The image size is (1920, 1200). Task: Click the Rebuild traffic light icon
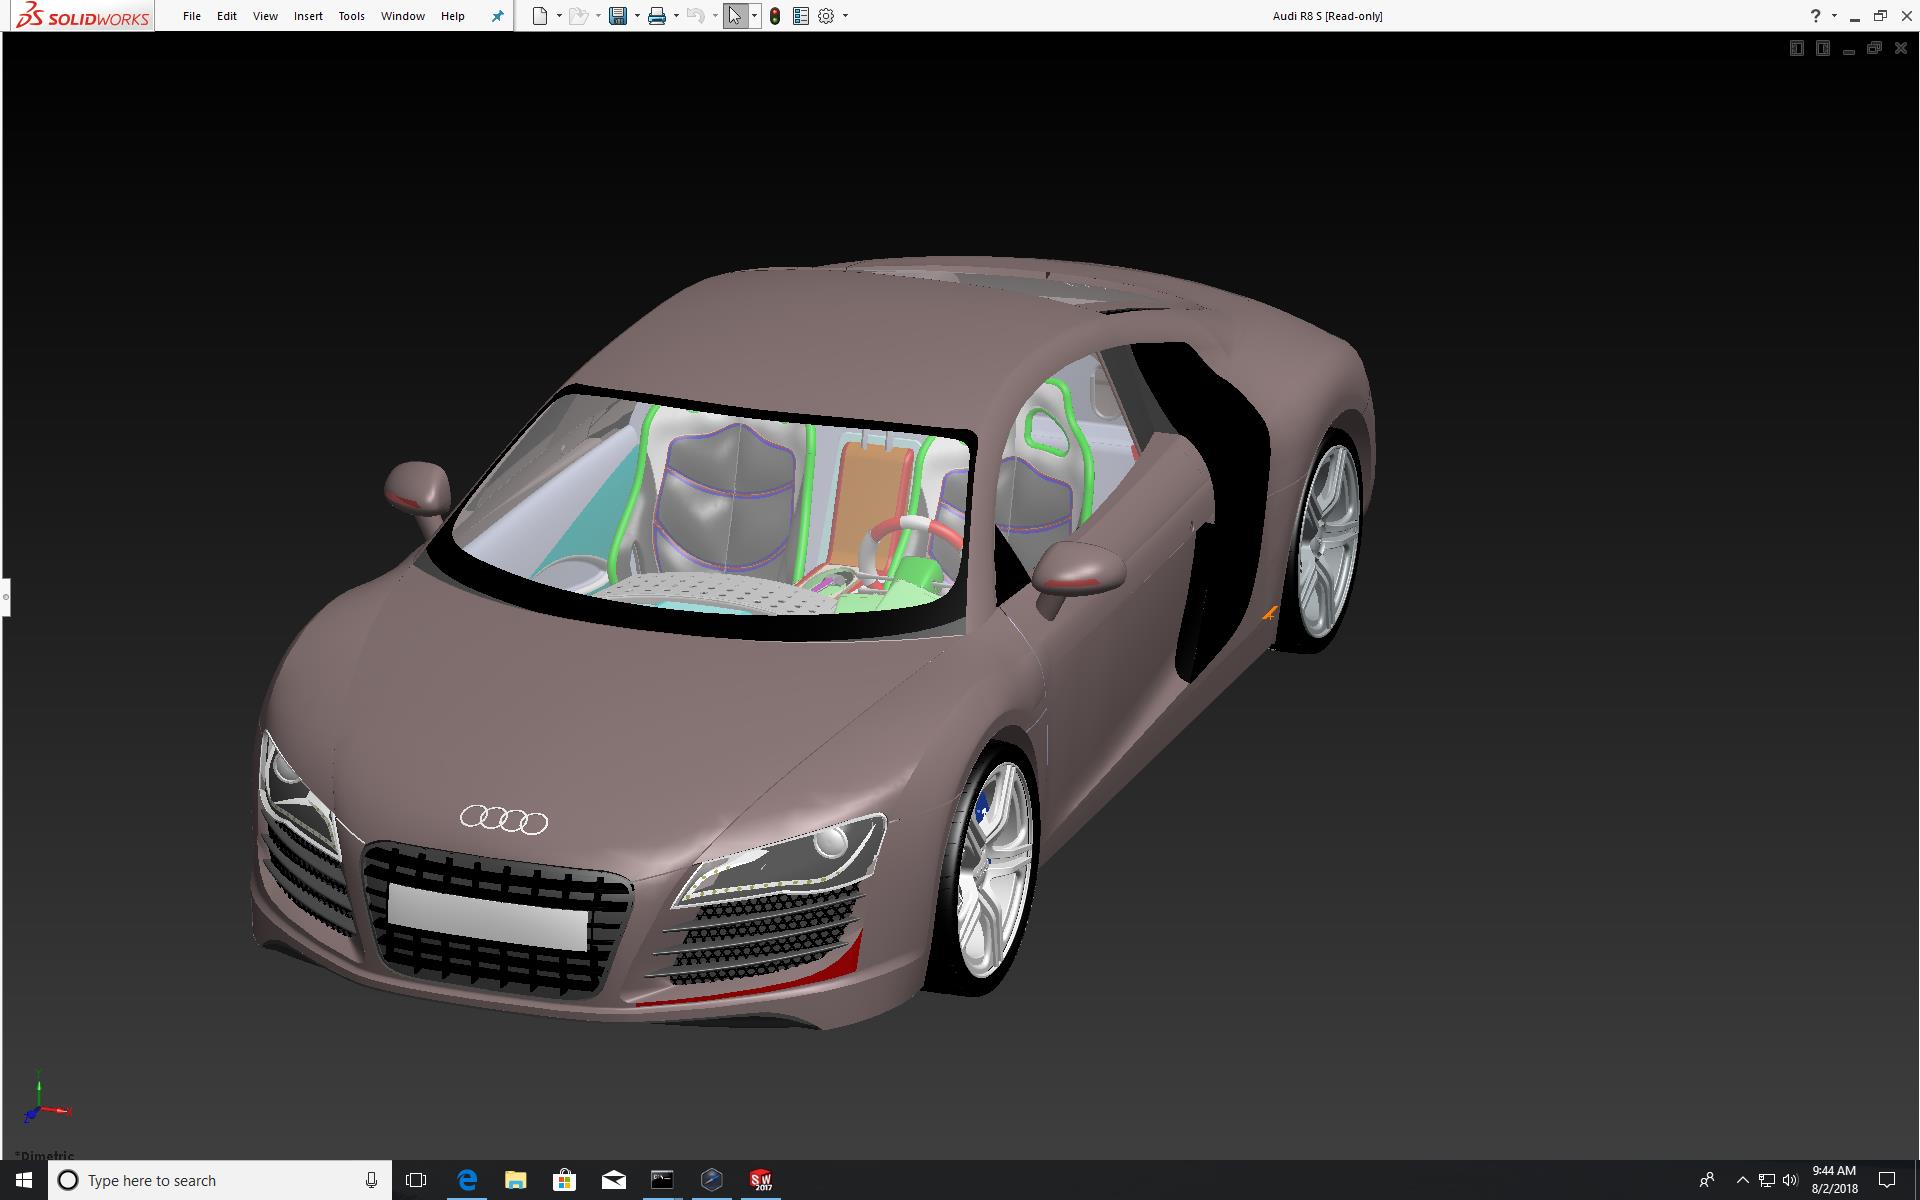tap(775, 16)
